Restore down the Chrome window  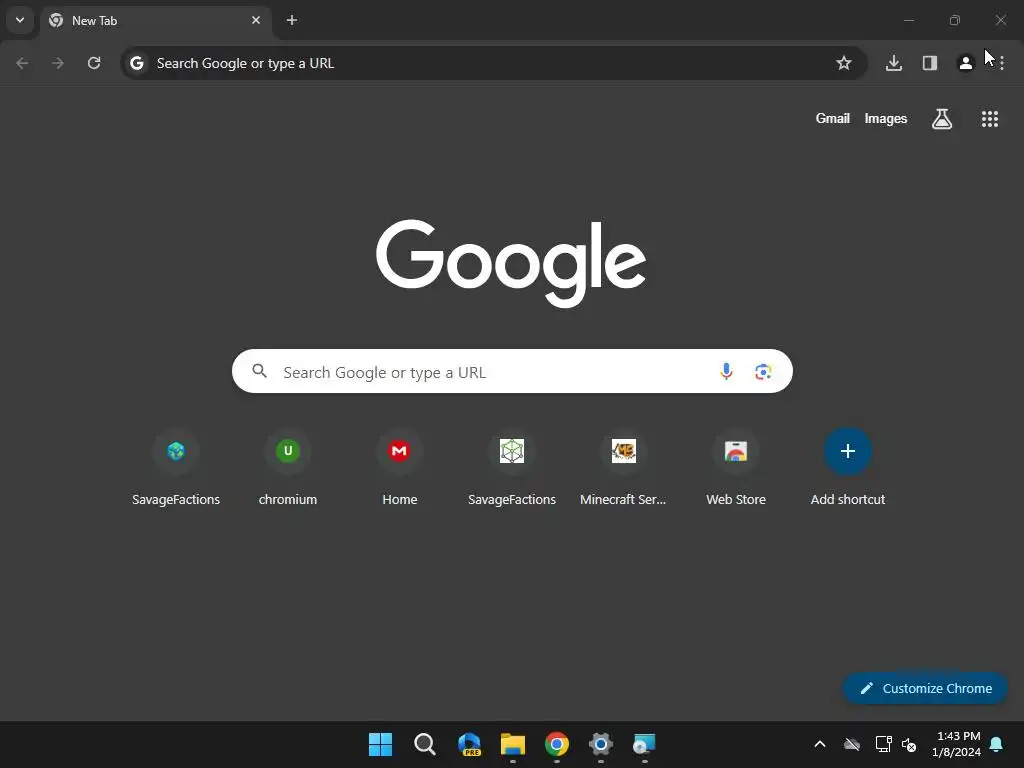[x=955, y=20]
